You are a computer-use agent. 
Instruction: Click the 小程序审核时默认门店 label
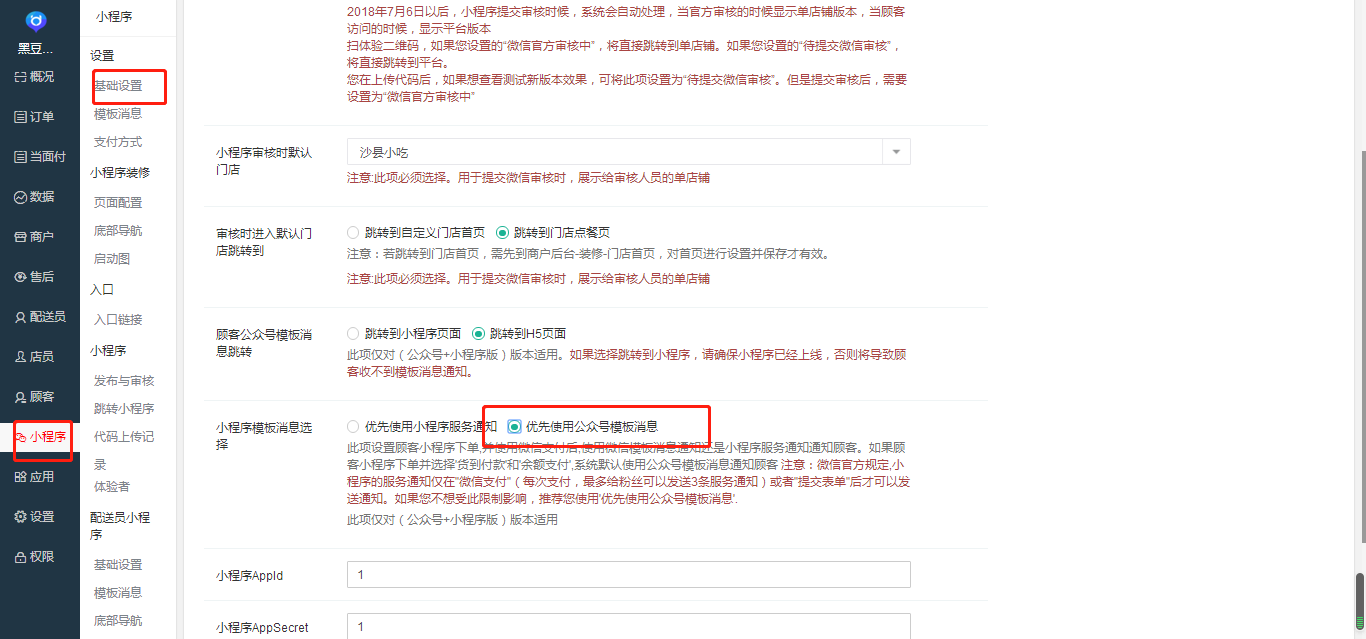(x=264, y=161)
